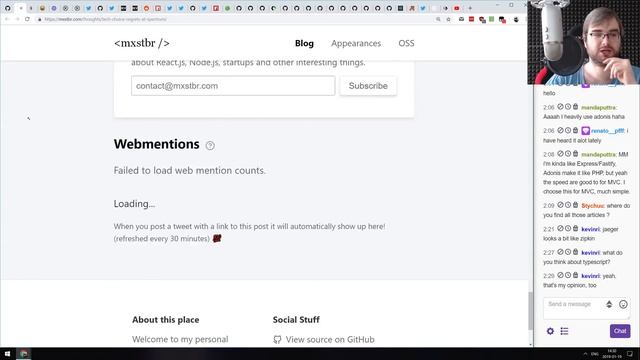Reload the browser page
Image resolution: width=640 pixels, height=360 pixels.
pos(27,19)
